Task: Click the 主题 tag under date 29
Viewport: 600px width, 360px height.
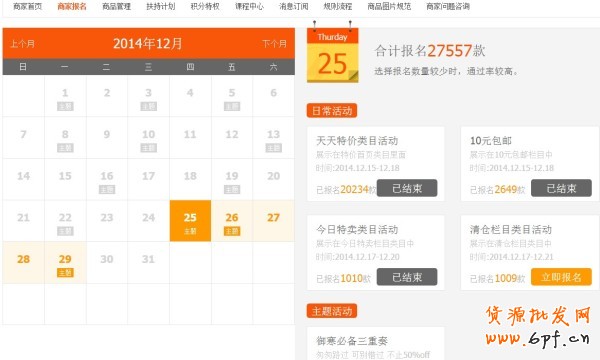Action: point(65,273)
